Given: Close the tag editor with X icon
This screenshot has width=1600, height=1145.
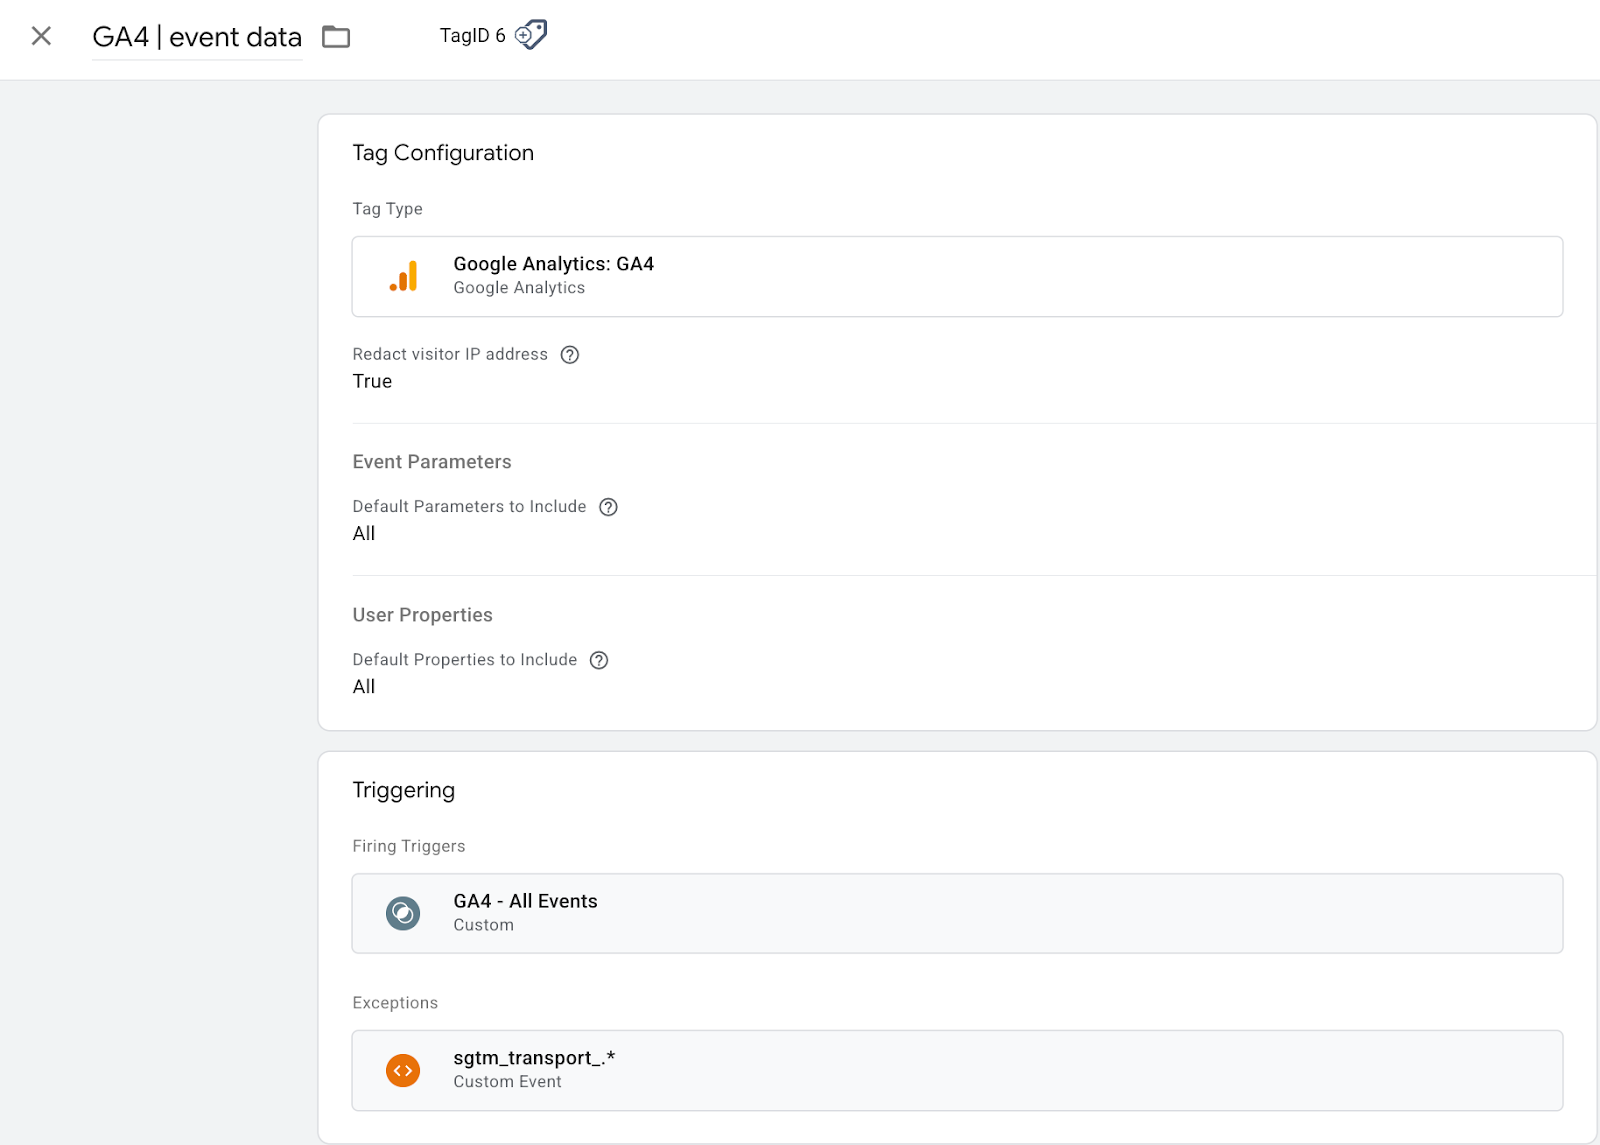Looking at the screenshot, I should coord(41,36).
